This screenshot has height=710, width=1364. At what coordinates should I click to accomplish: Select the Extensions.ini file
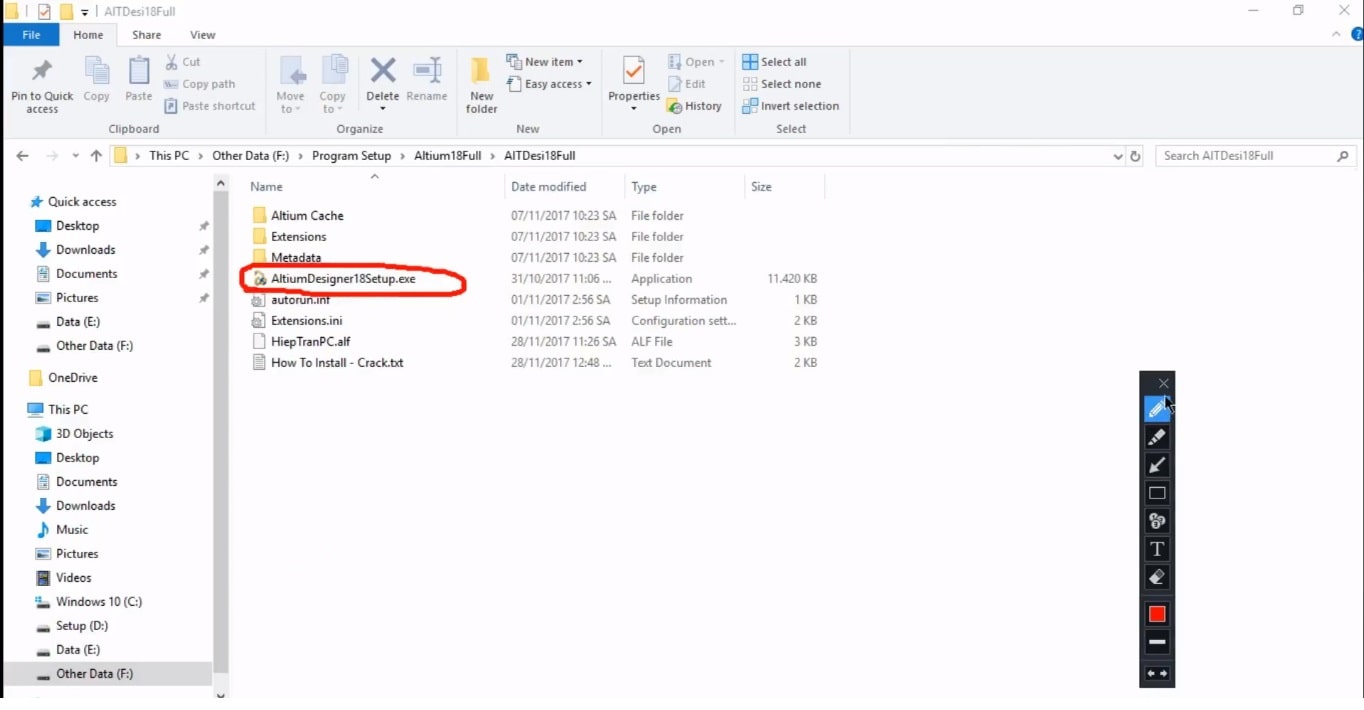coord(307,321)
